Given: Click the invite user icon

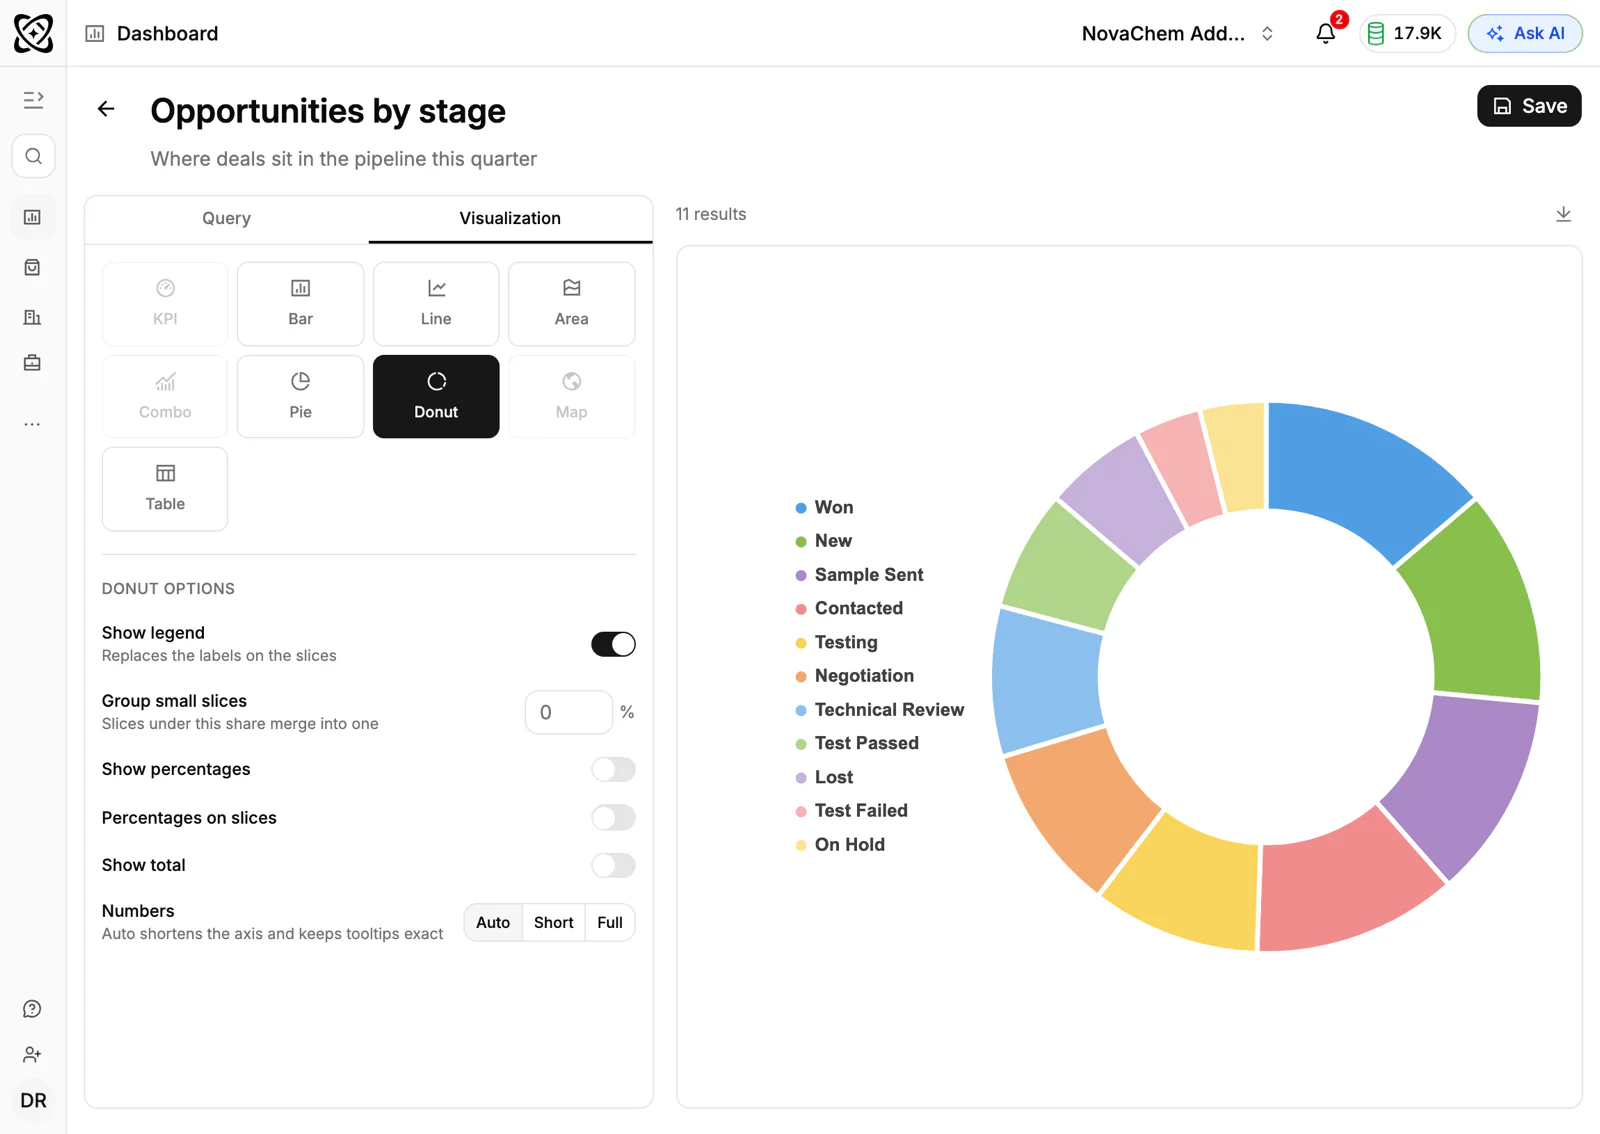Looking at the screenshot, I should [x=33, y=1055].
